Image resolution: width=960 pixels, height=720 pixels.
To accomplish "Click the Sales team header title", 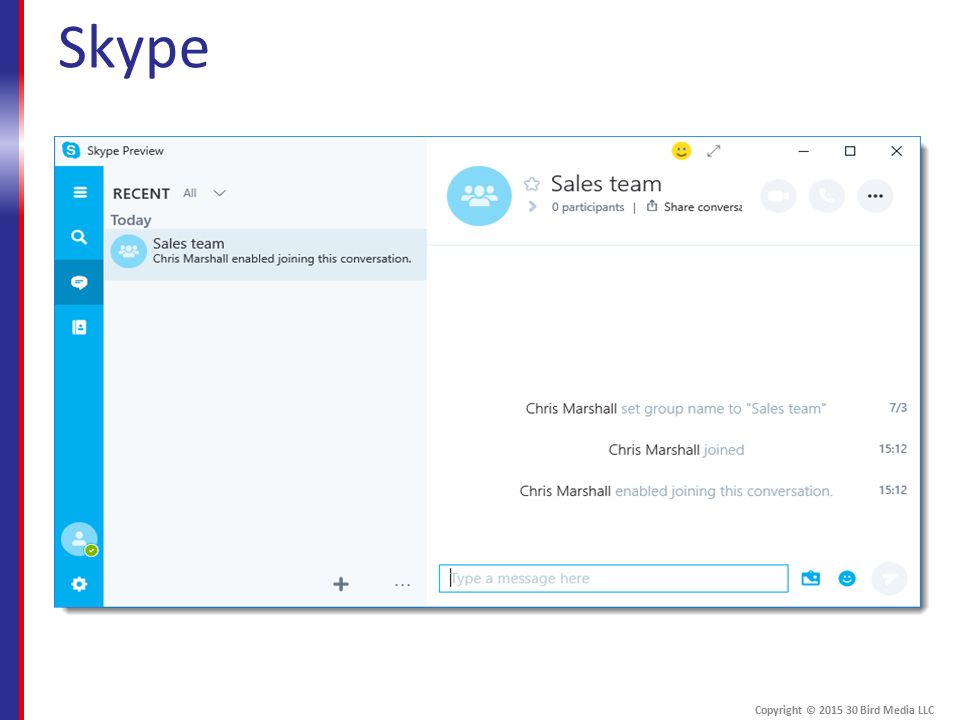I will coord(606,184).
